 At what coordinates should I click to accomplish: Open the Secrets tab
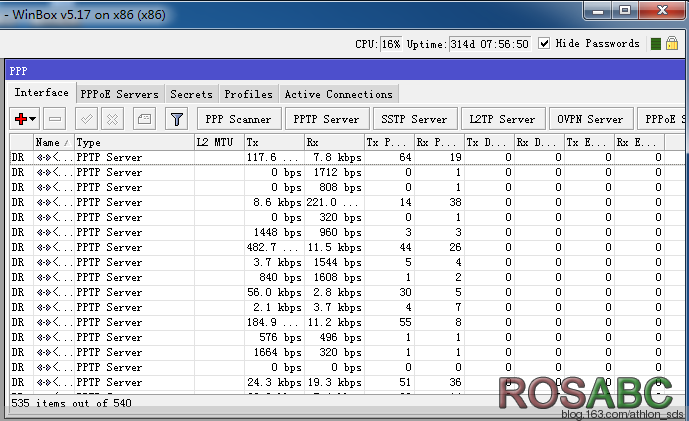(x=192, y=94)
